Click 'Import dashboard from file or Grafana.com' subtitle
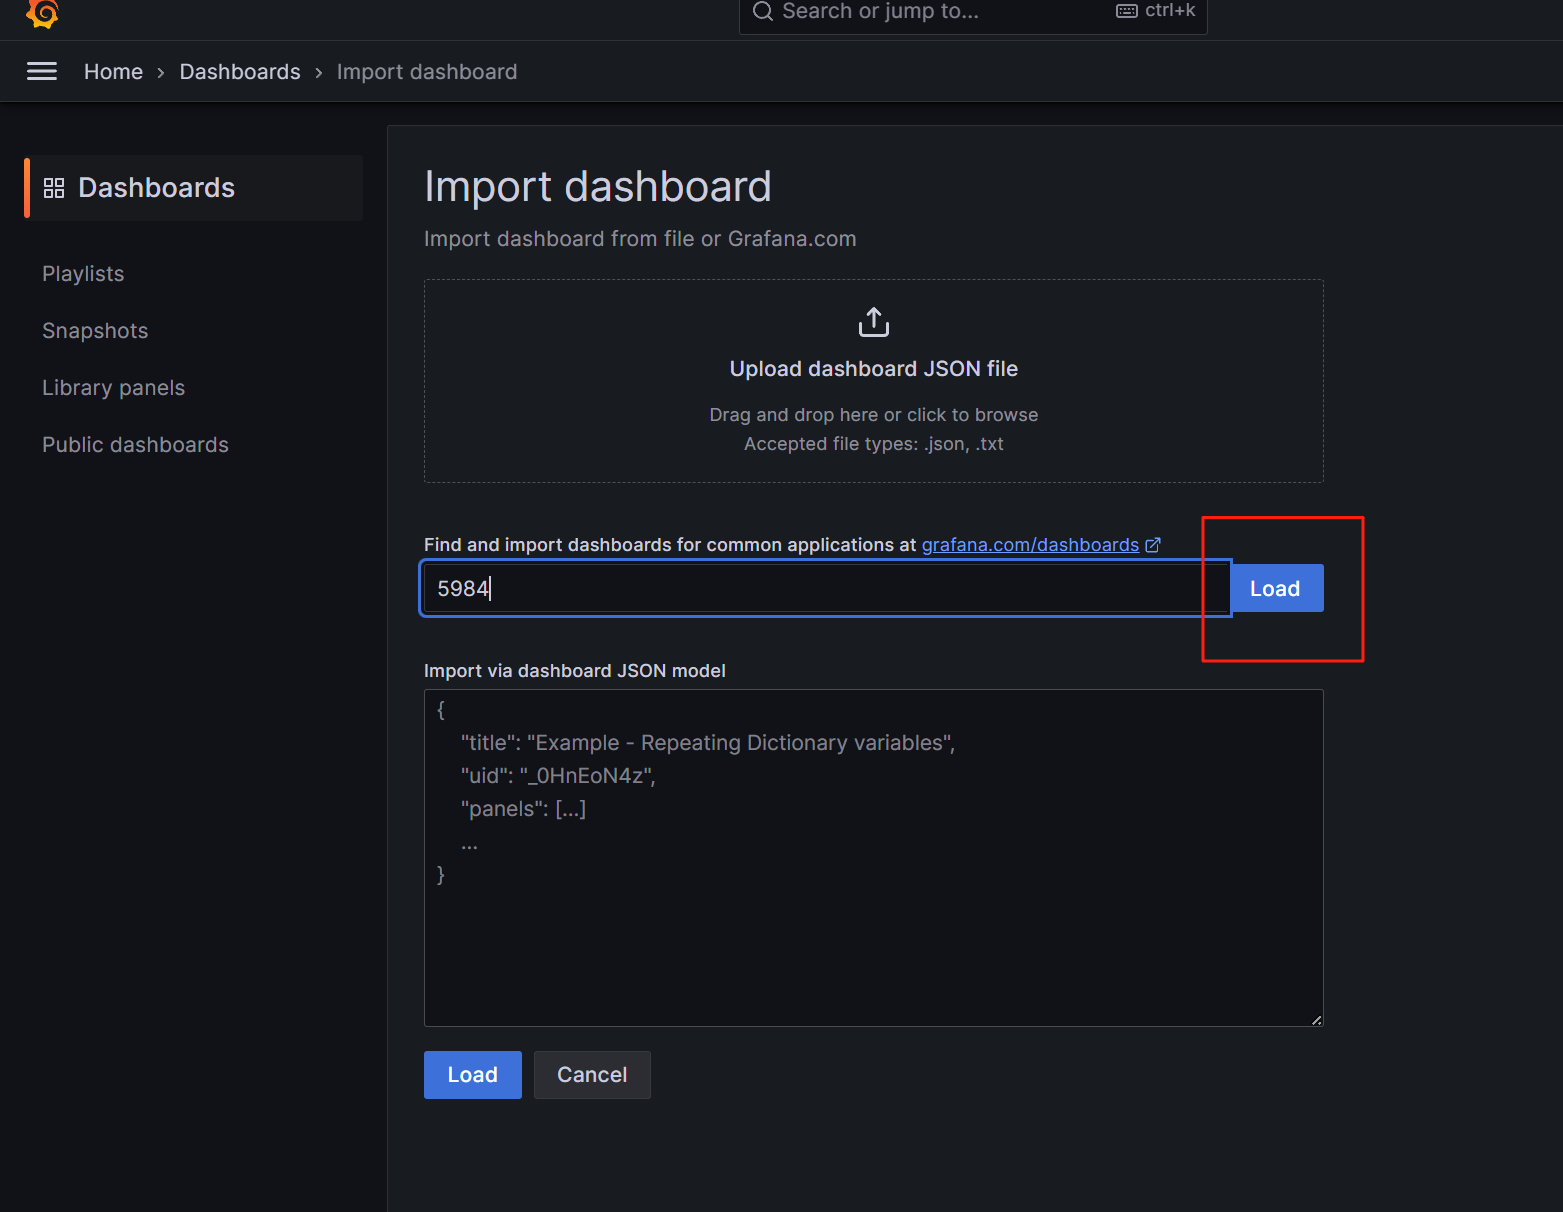The height and width of the screenshot is (1212, 1563). click(x=640, y=239)
